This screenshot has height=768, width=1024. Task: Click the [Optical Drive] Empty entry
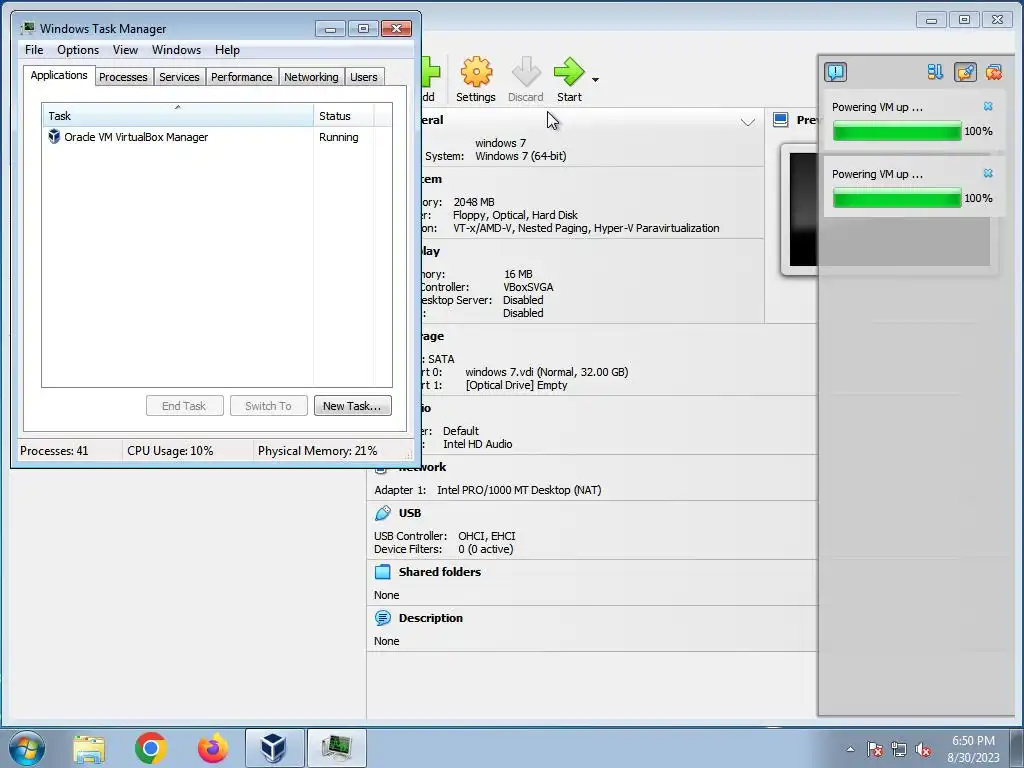[517, 385]
